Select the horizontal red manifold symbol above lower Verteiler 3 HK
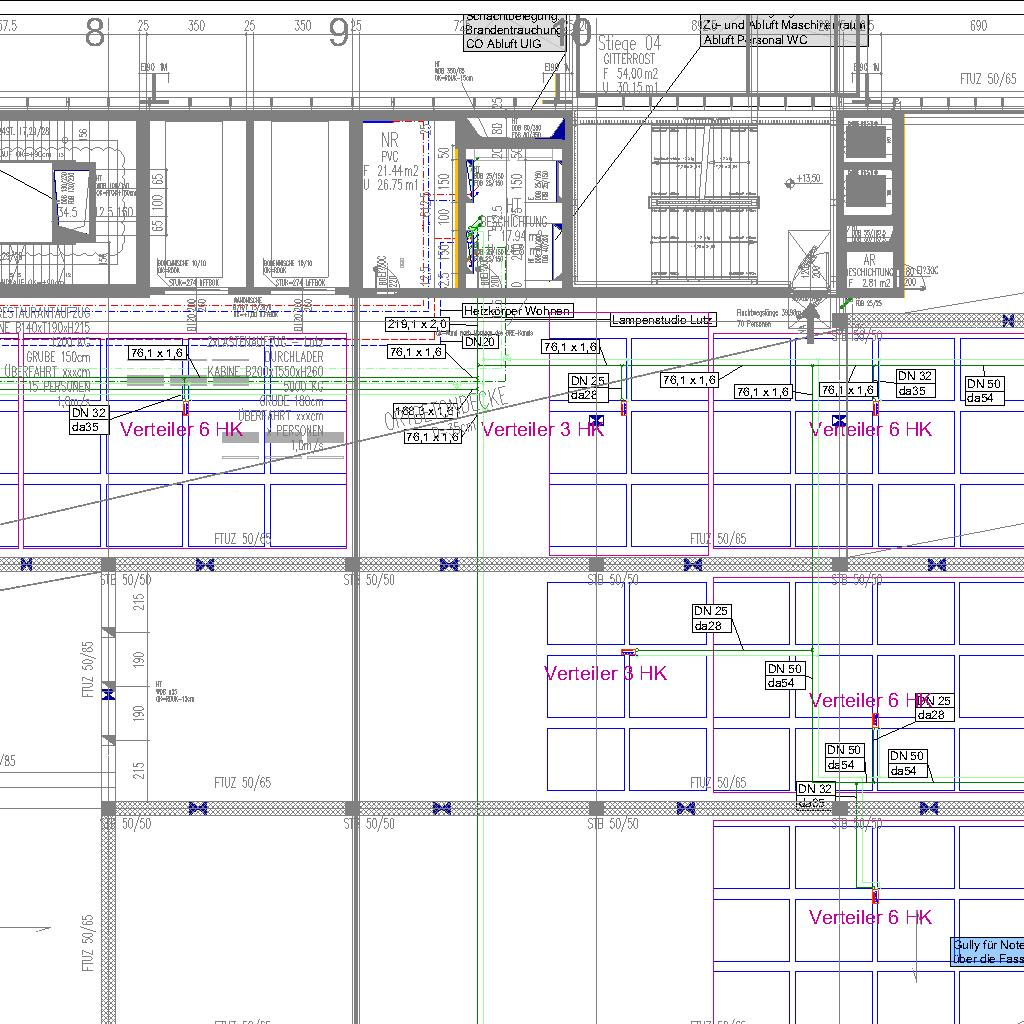 click(x=629, y=652)
